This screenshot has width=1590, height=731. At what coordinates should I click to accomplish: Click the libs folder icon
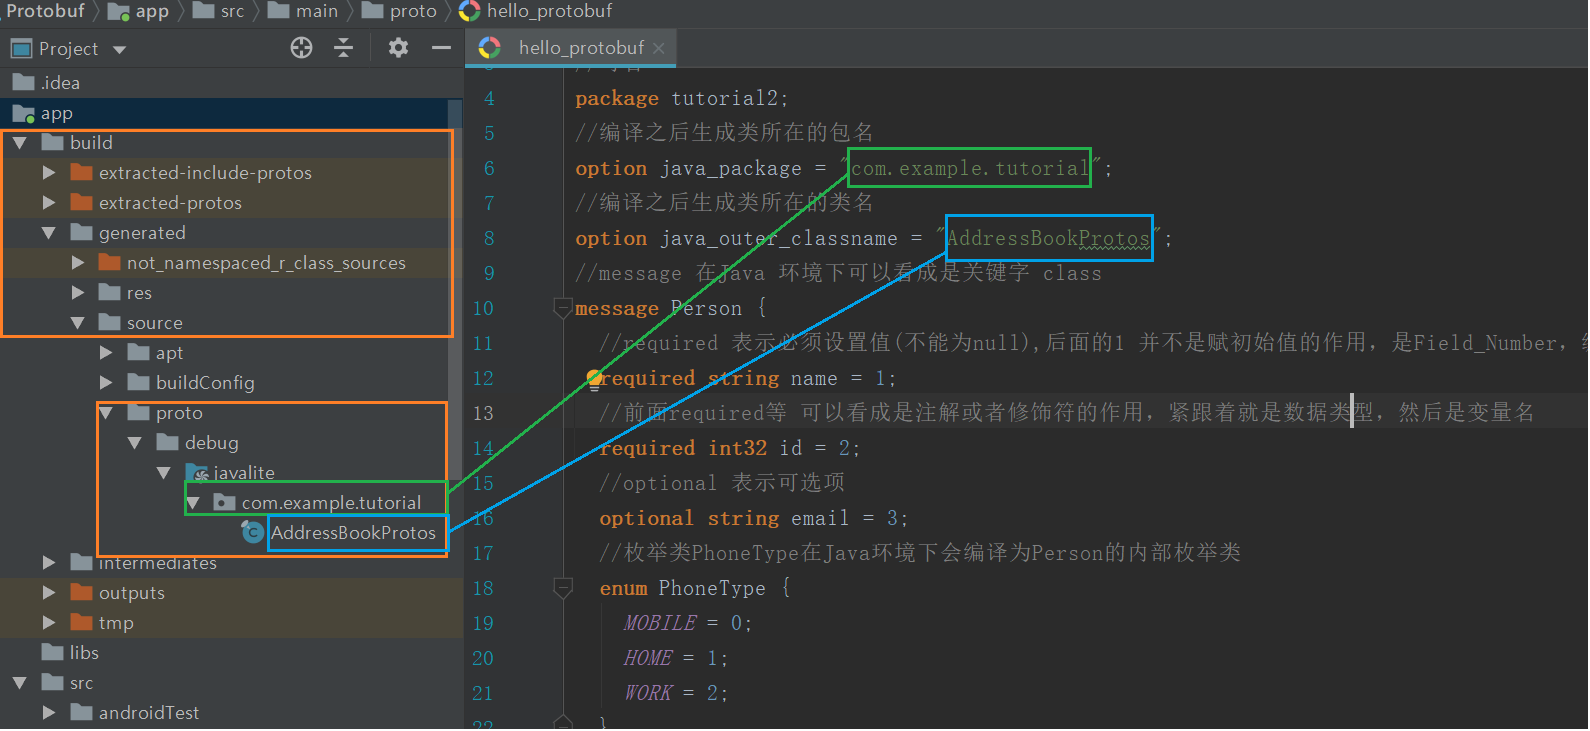pyautogui.click(x=53, y=652)
